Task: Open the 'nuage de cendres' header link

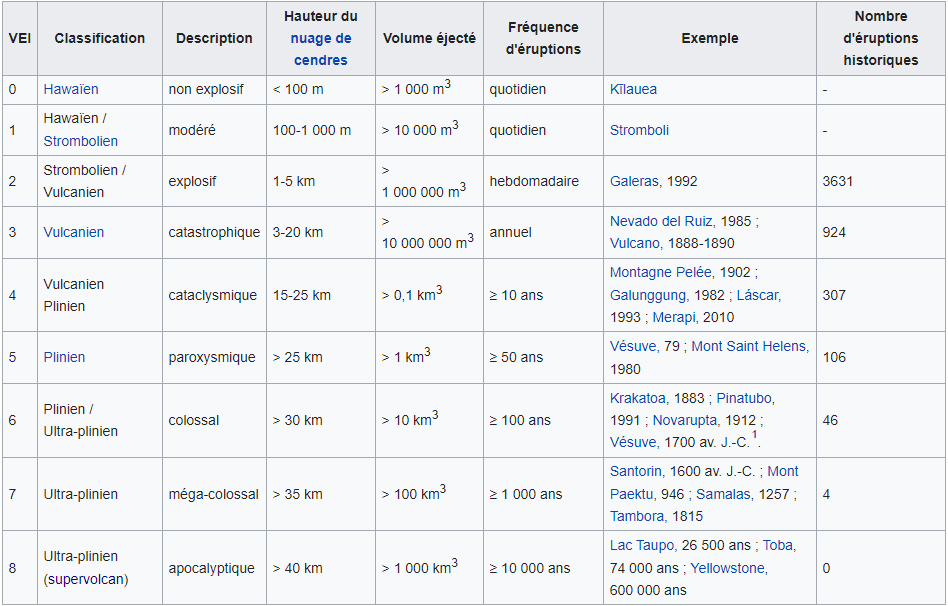Action: pos(320,49)
